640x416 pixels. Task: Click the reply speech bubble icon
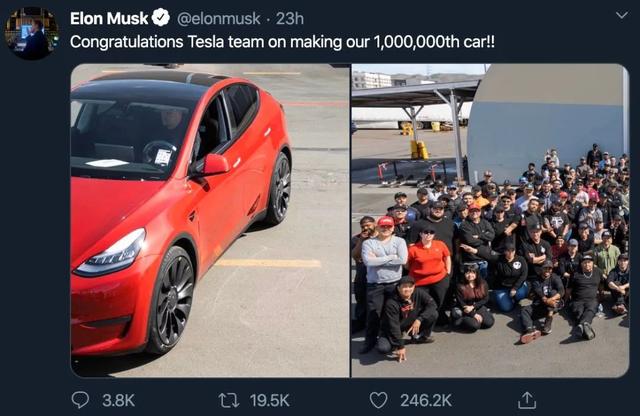[x=80, y=400]
